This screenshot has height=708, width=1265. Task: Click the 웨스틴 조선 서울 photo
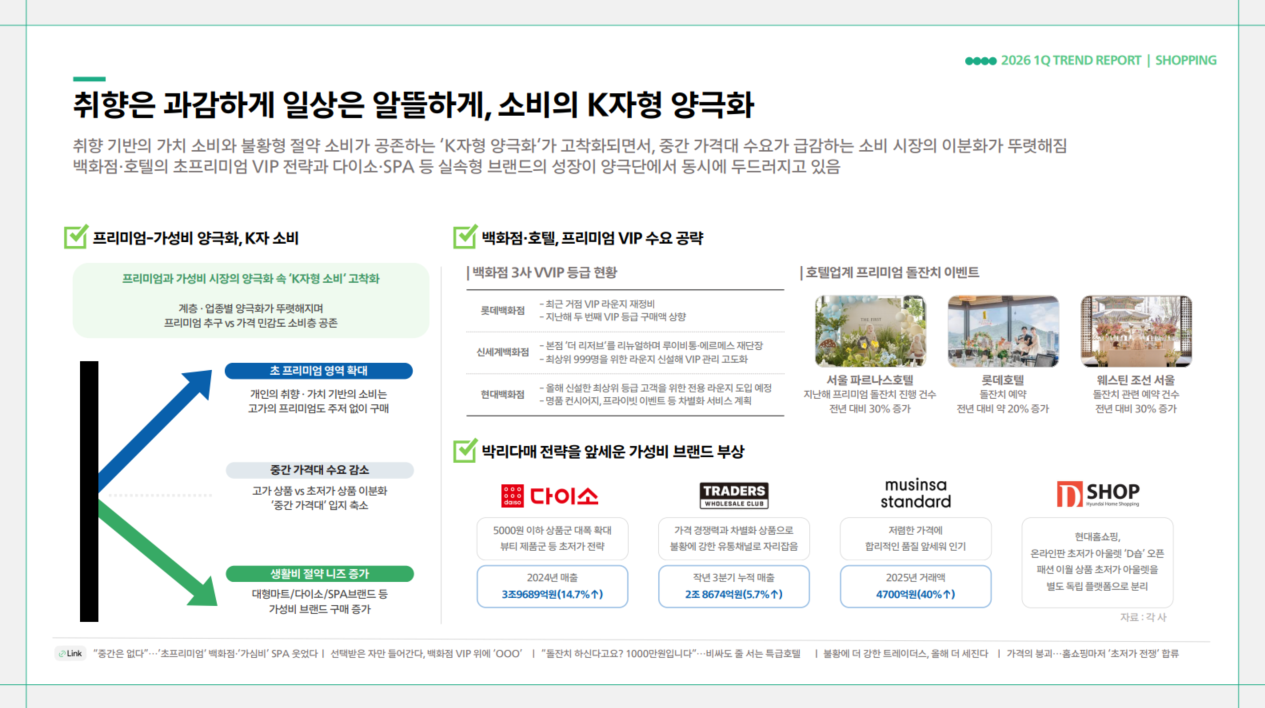pyautogui.click(x=1136, y=331)
